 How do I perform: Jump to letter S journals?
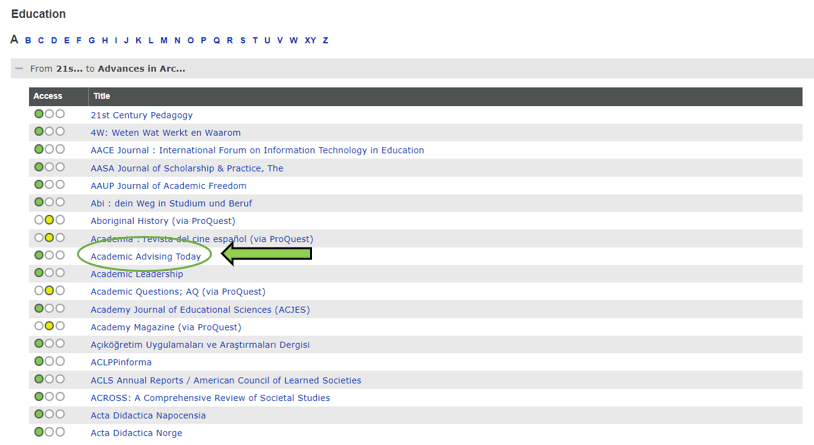point(242,41)
